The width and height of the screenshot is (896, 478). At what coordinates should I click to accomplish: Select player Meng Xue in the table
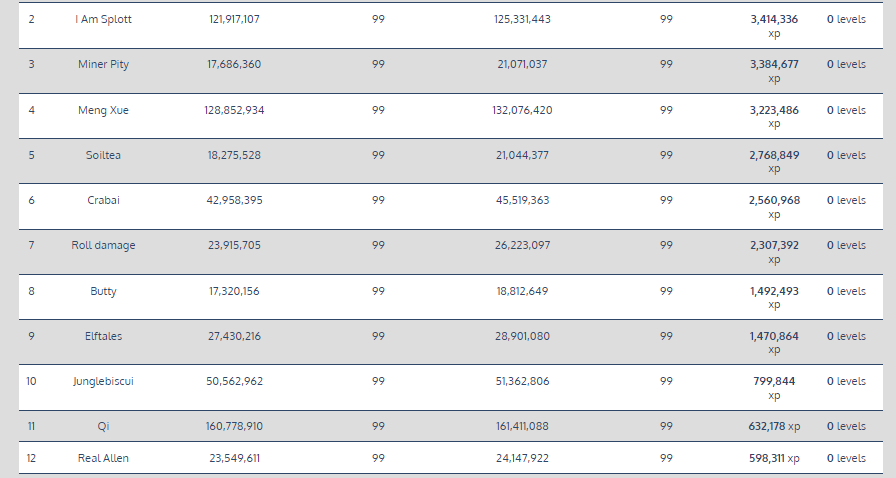pyautogui.click(x=103, y=110)
